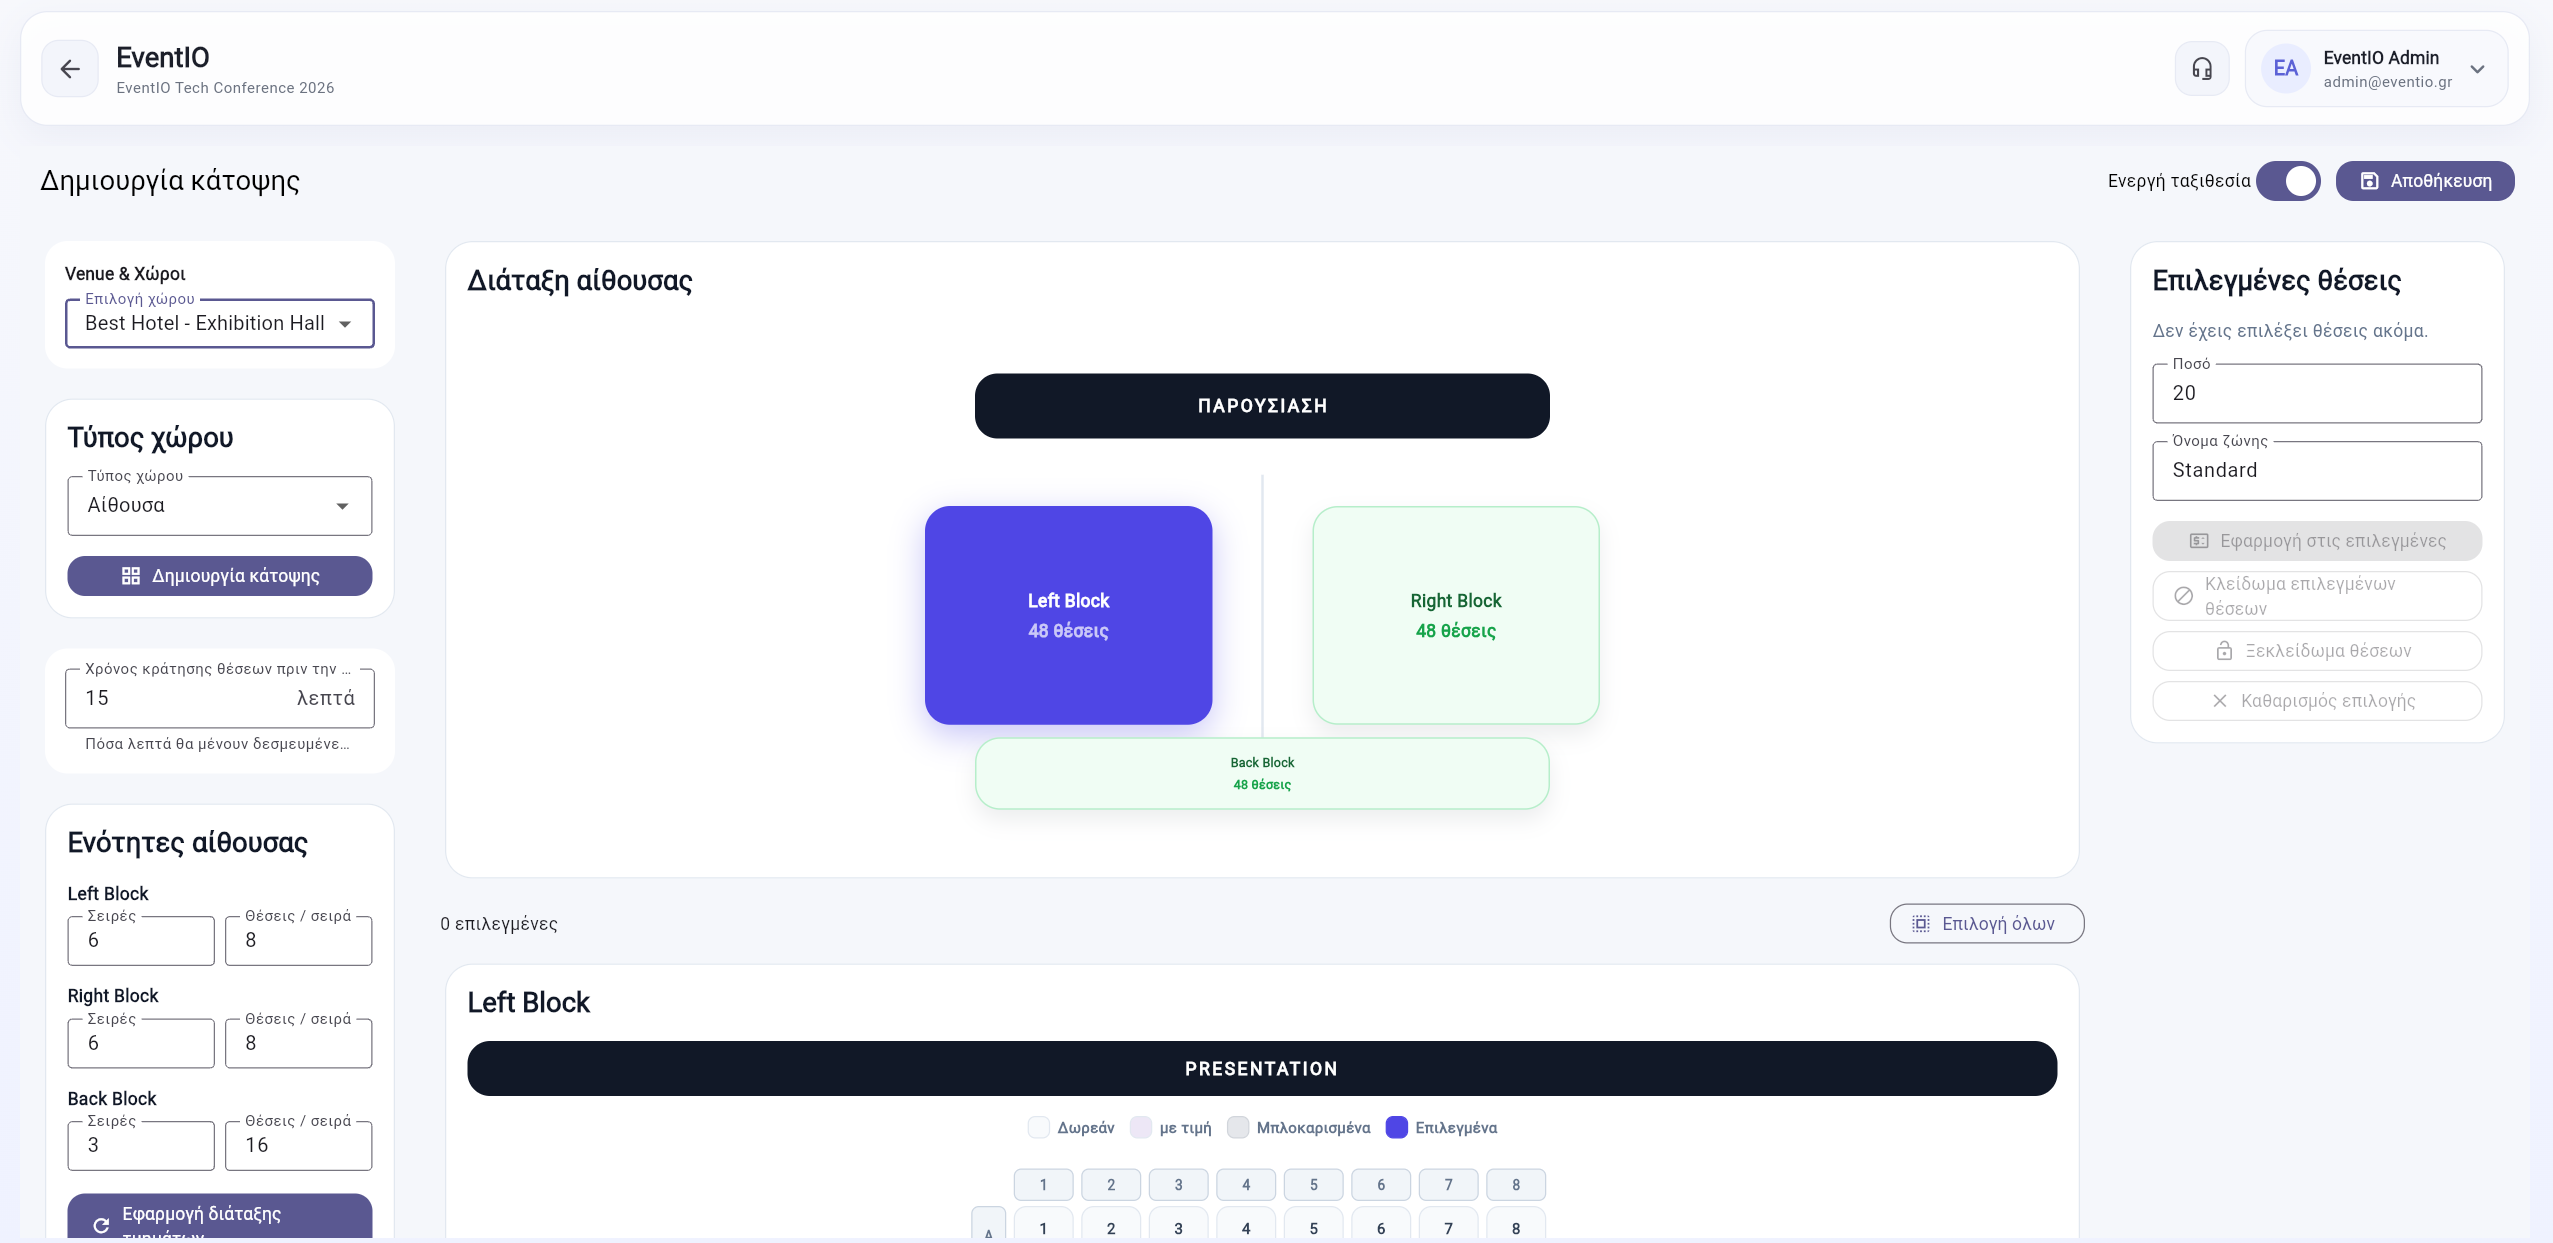Select the Right Block in hall layout

(1455, 615)
